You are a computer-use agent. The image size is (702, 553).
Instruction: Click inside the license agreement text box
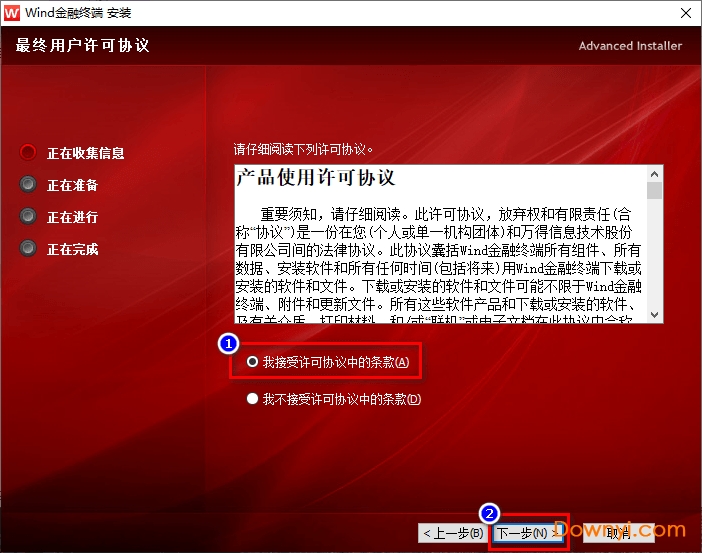440,260
